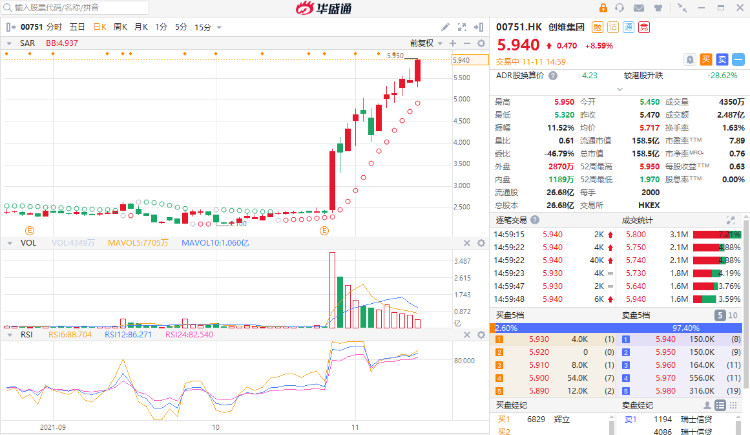This screenshot has height=435, width=750.
Task: Select broker person view icon
Action: (x=707, y=405)
